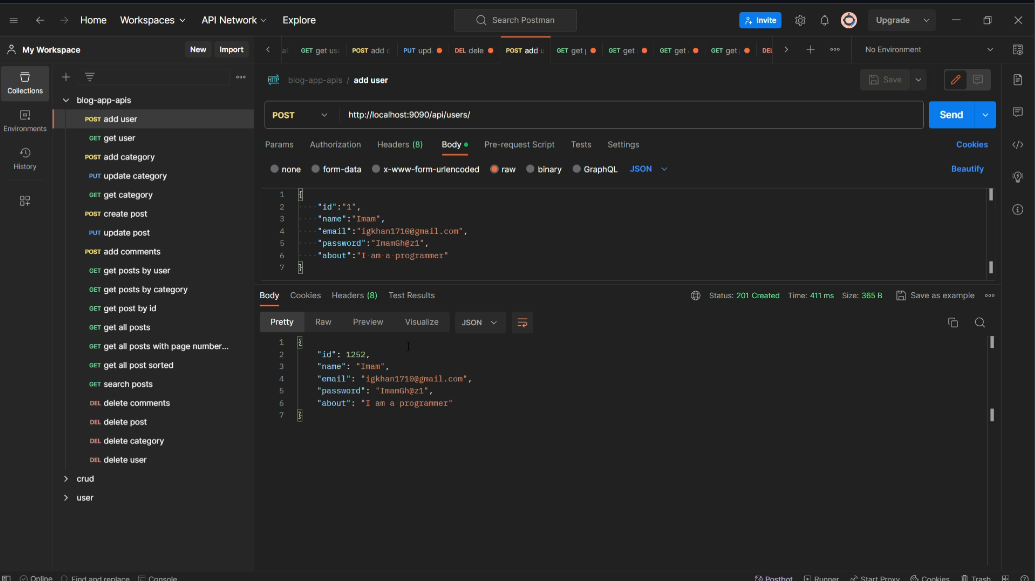Select the form-data body type
Viewport: 1035px width, 581px height.
pos(336,169)
